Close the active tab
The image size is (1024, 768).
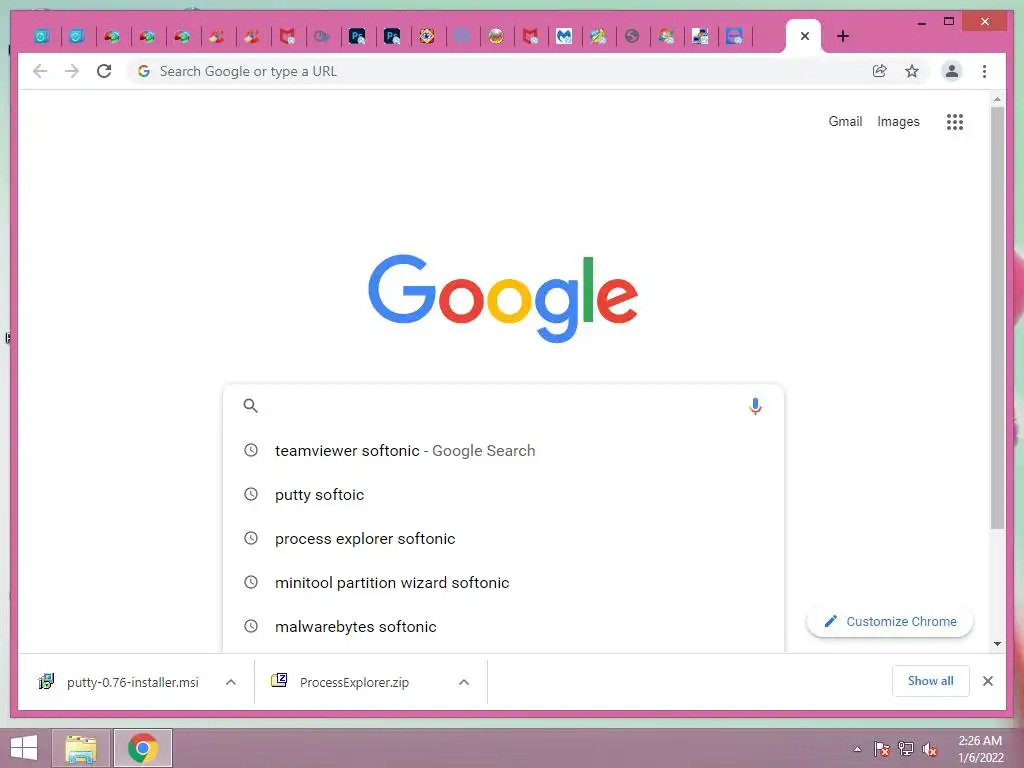805,37
